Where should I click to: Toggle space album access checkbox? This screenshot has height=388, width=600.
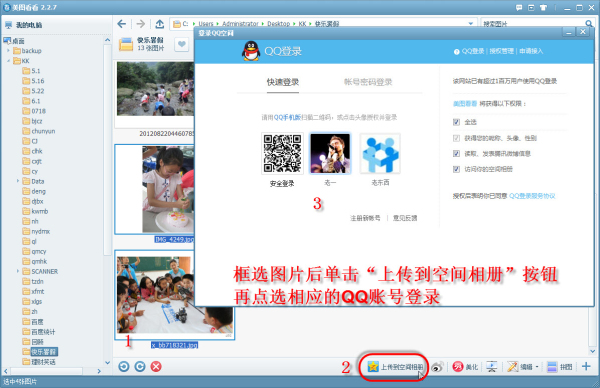456,169
